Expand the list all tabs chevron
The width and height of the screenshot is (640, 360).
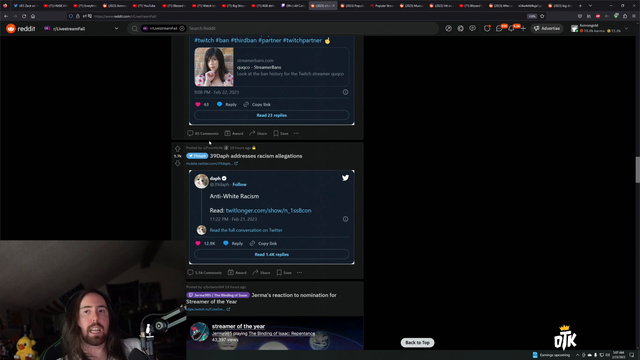(x=590, y=6)
